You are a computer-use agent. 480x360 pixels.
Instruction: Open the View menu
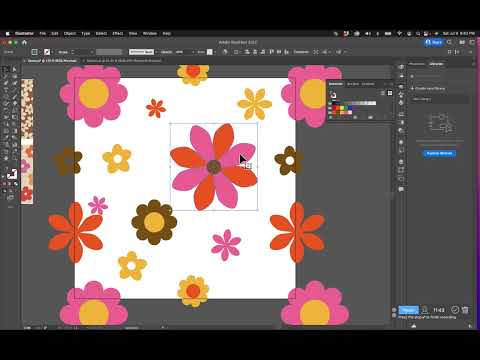tap(133, 33)
